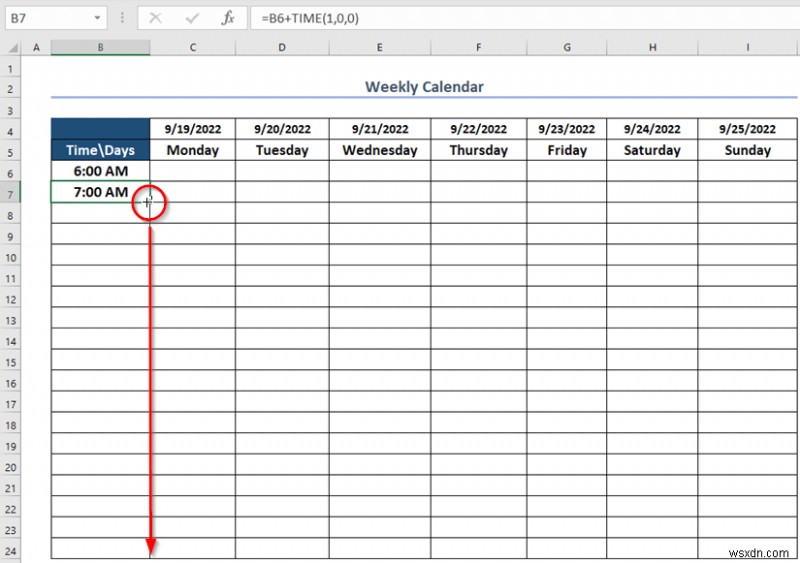
Task: Select column F header
Action: point(479,47)
